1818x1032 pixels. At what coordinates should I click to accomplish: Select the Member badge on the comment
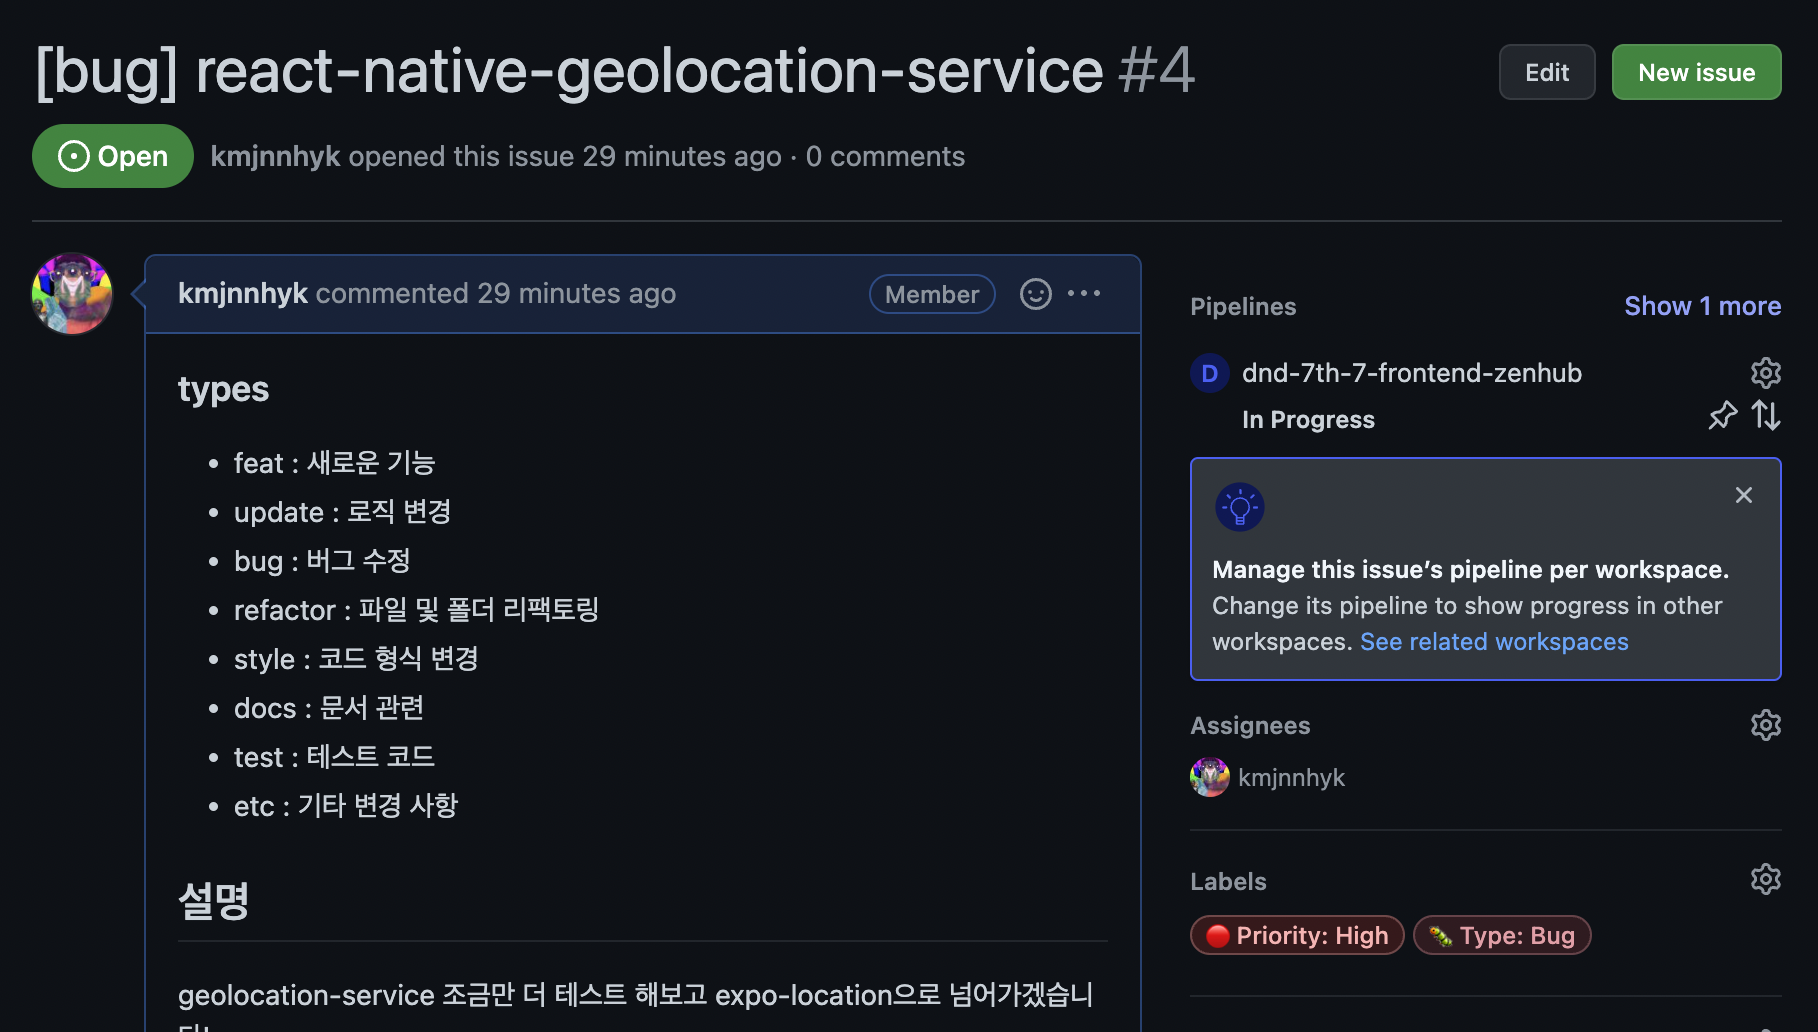coord(931,293)
